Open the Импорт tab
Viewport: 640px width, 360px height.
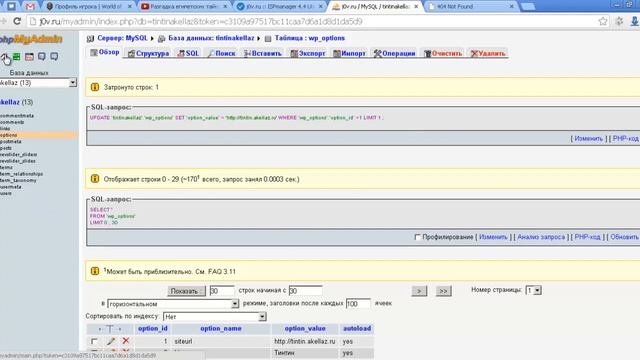[349, 53]
